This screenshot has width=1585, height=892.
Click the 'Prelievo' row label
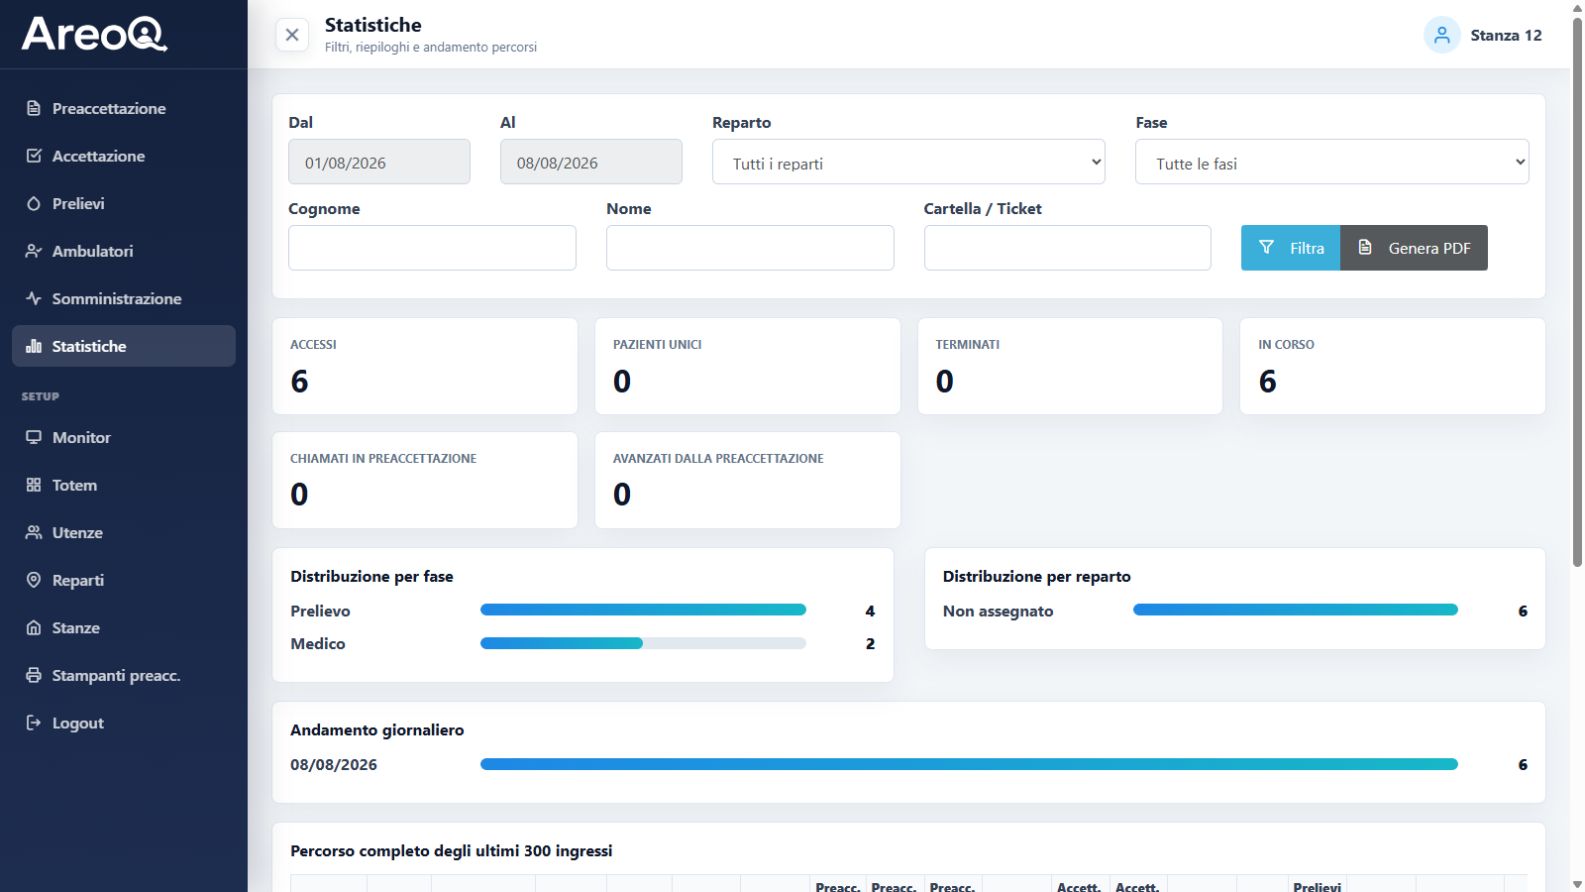tap(320, 611)
